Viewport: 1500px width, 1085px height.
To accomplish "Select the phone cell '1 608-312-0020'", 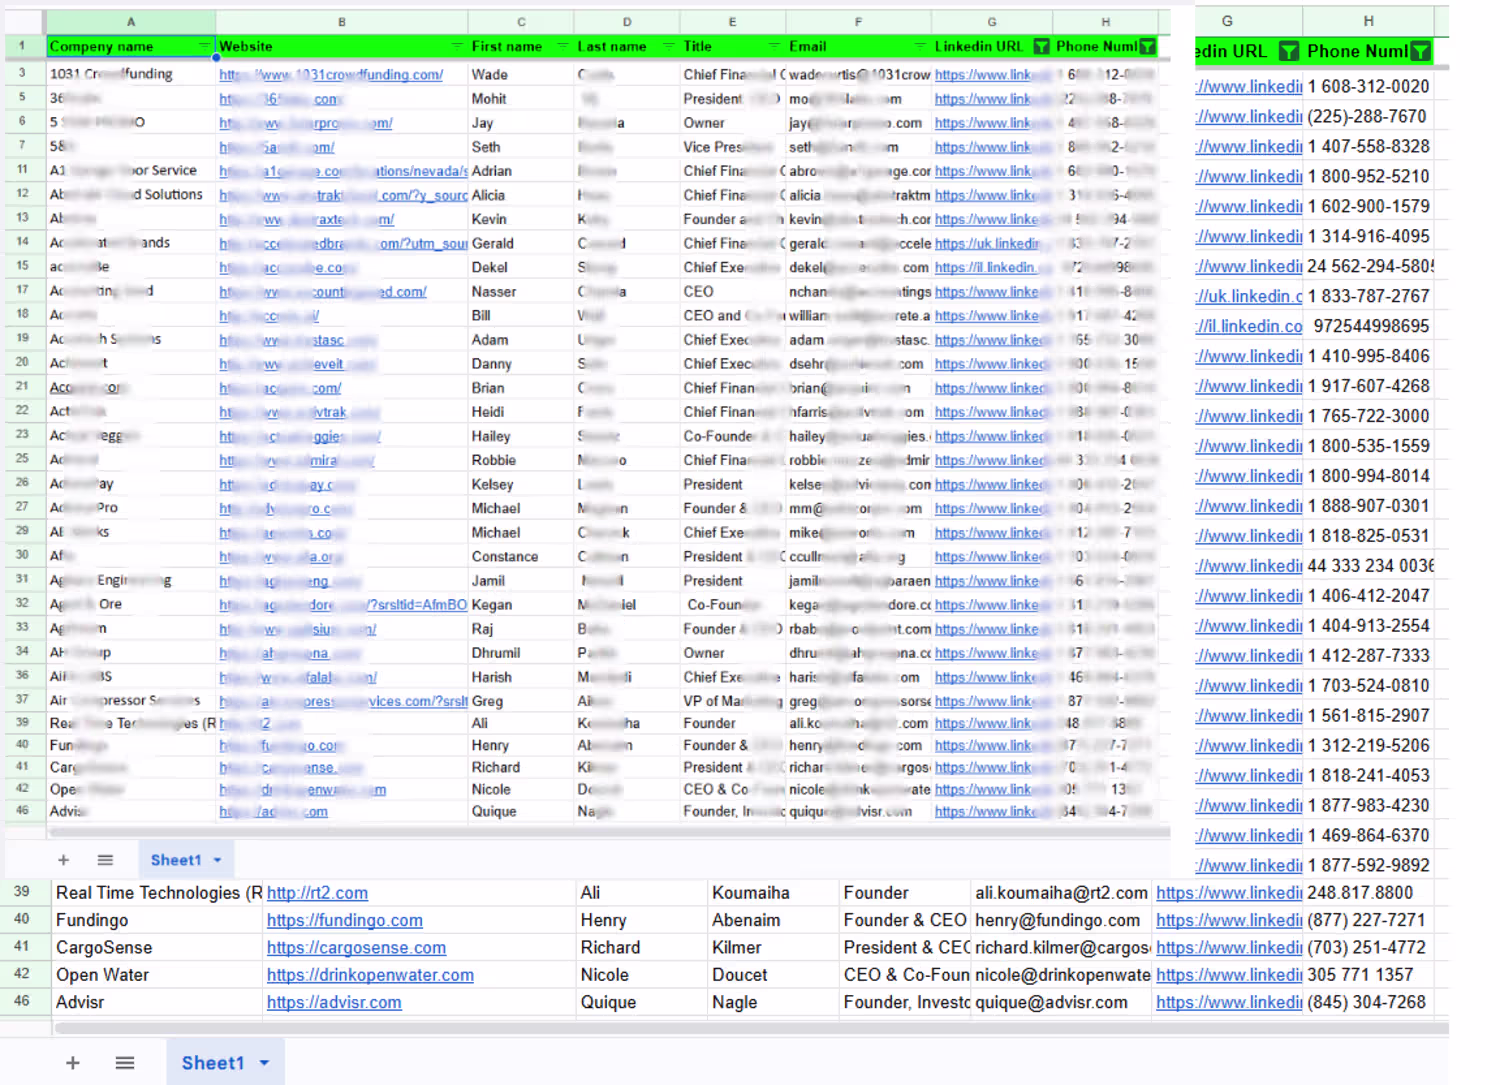I will tap(1368, 87).
